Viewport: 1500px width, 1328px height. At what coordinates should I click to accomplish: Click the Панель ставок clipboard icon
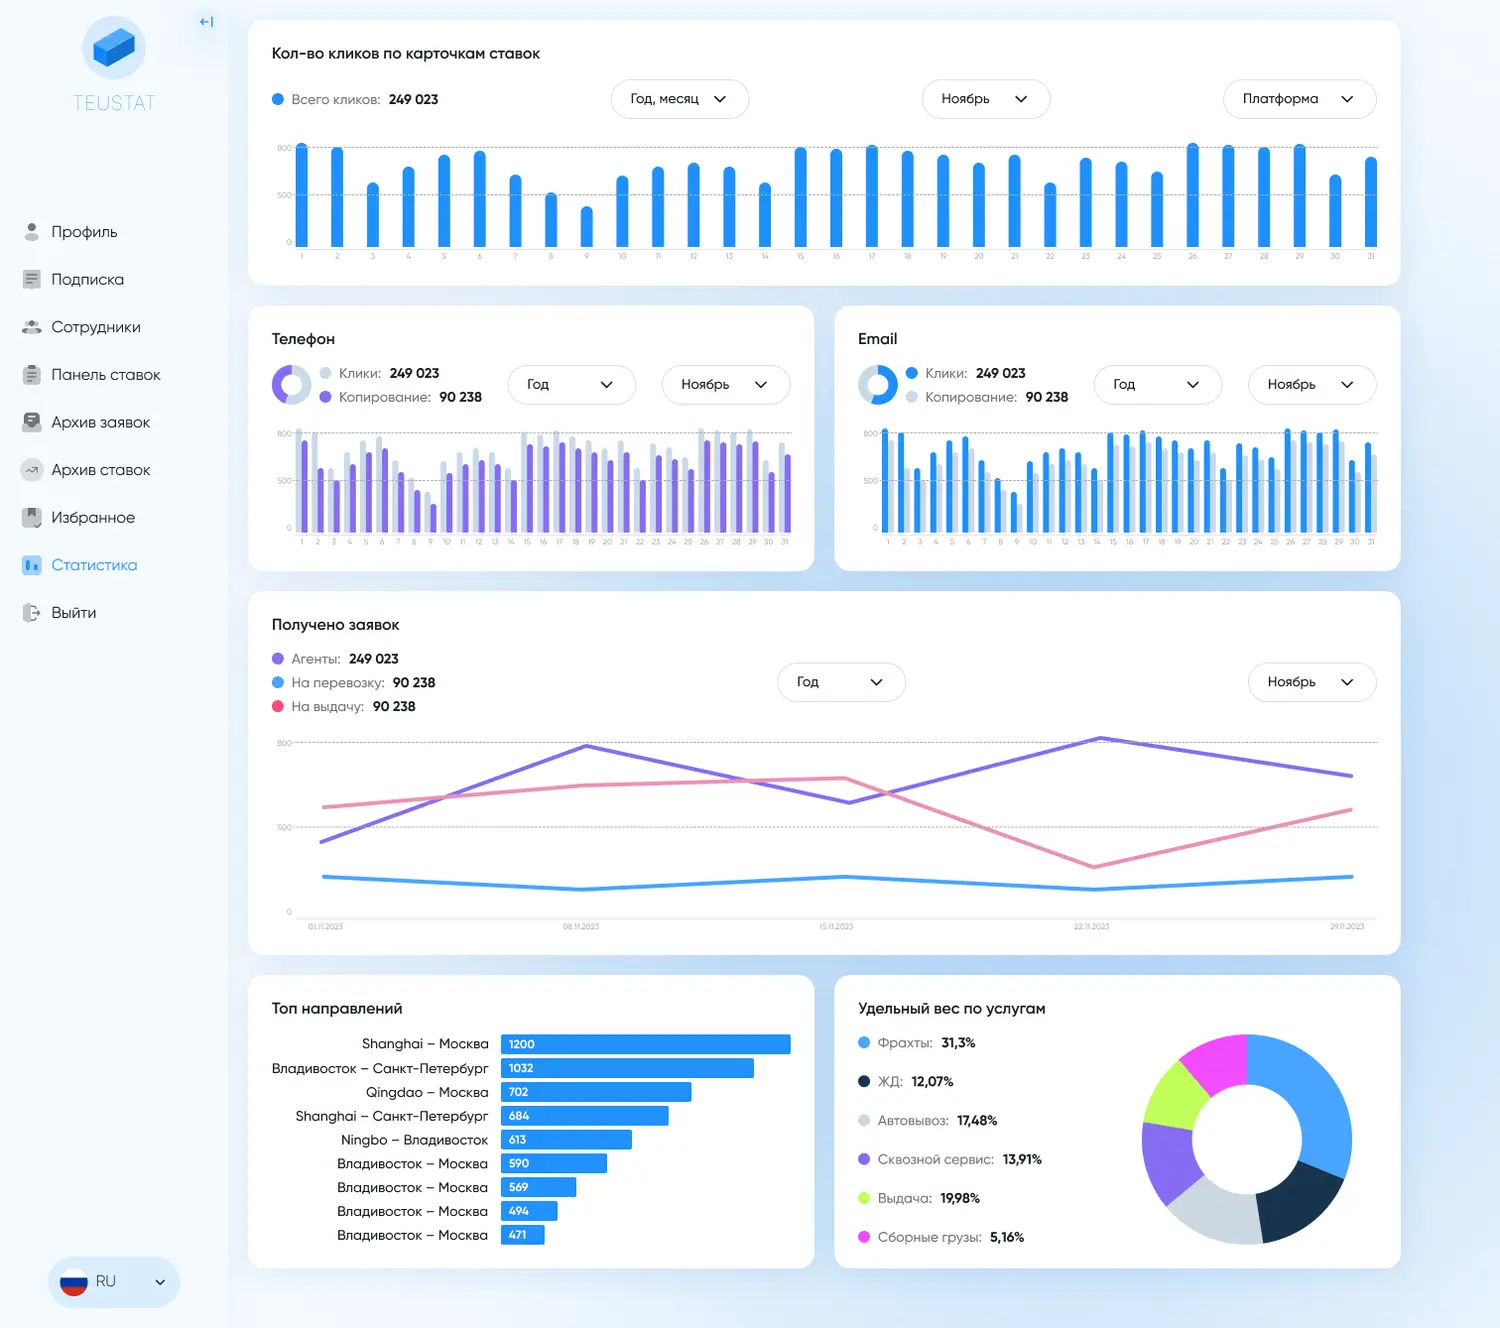click(x=32, y=375)
